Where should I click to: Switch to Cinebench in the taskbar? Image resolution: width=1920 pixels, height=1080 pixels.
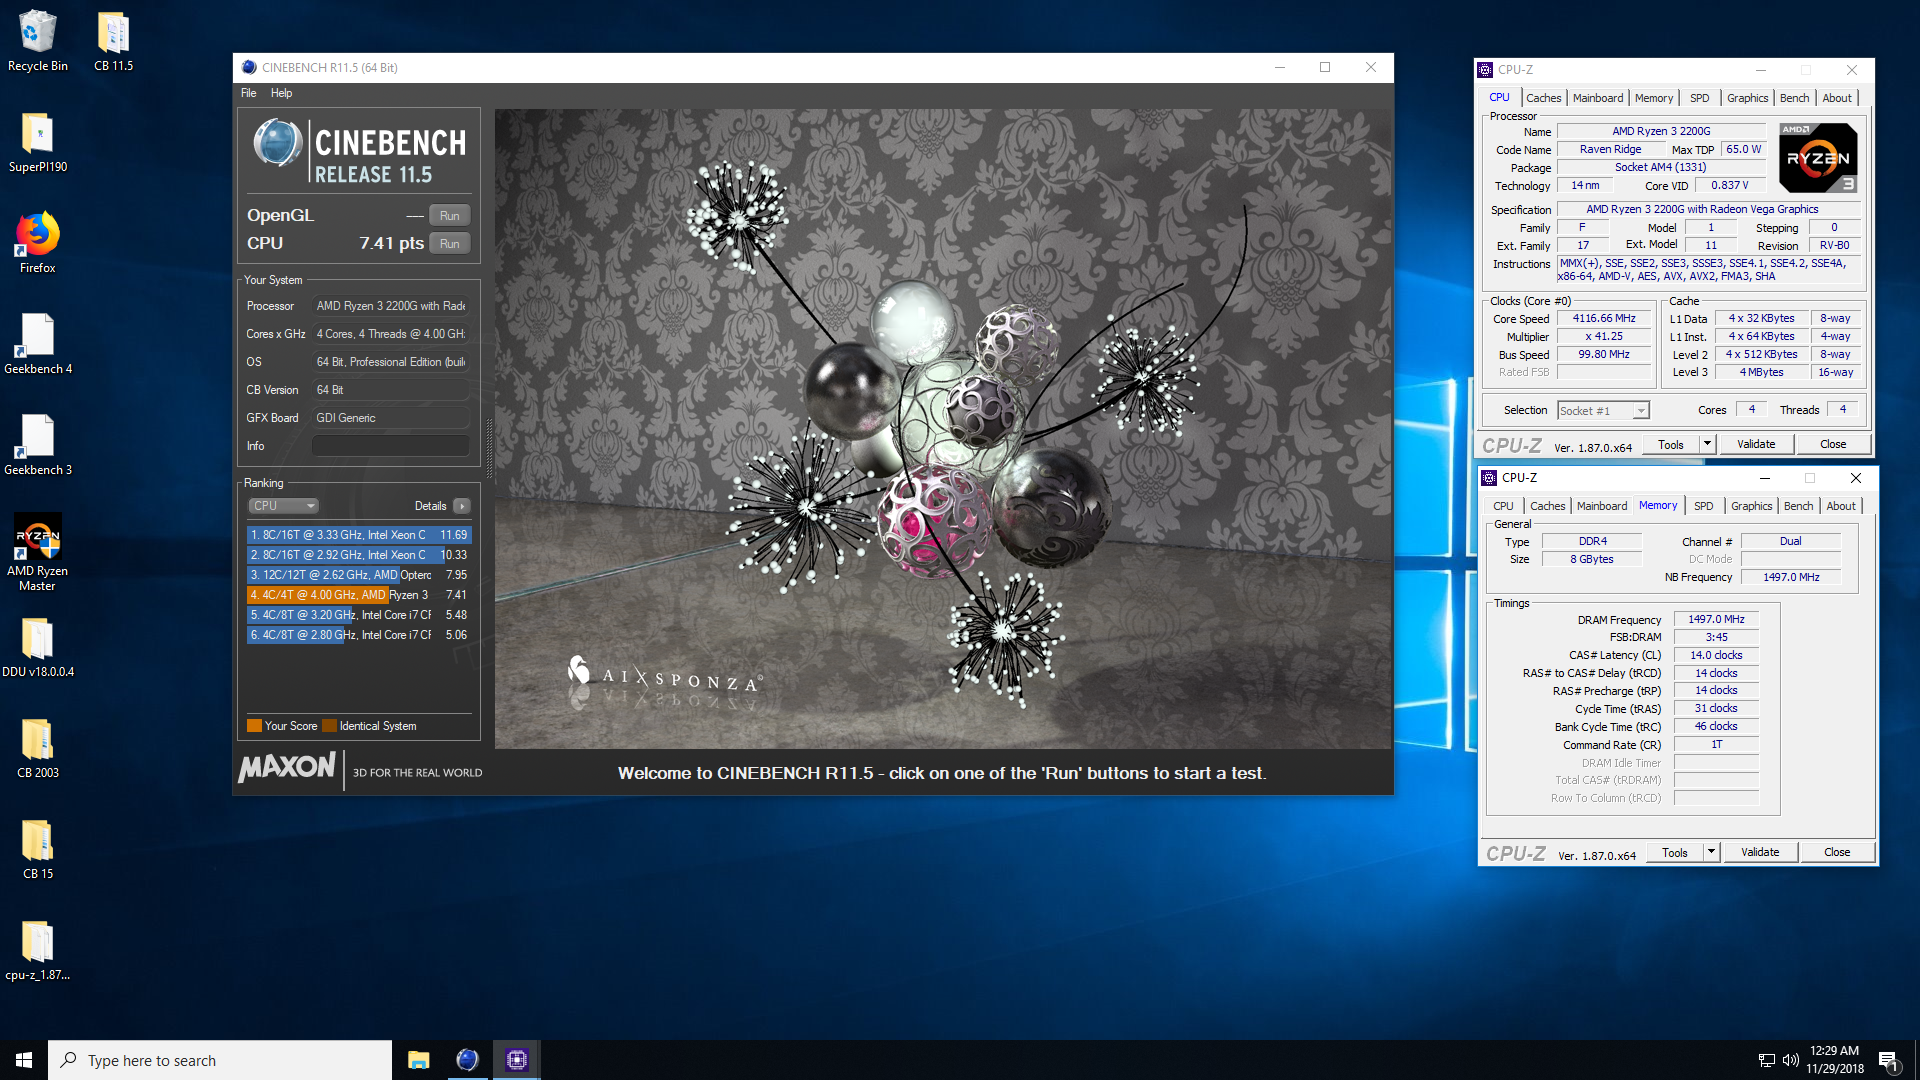pyautogui.click(x=467, y=1060)
